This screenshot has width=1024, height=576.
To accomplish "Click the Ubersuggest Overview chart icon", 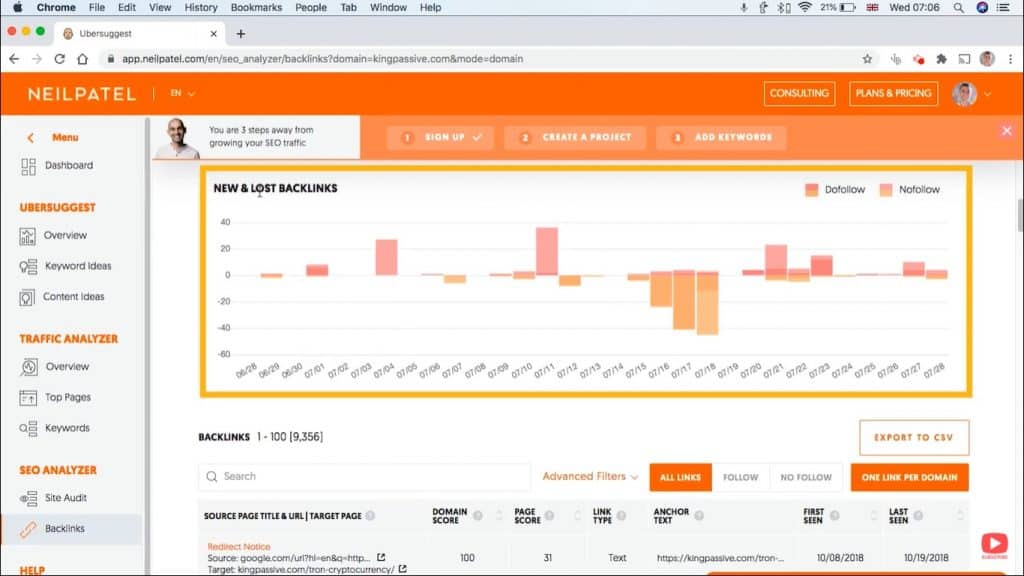I will click(x=27, y=236).
